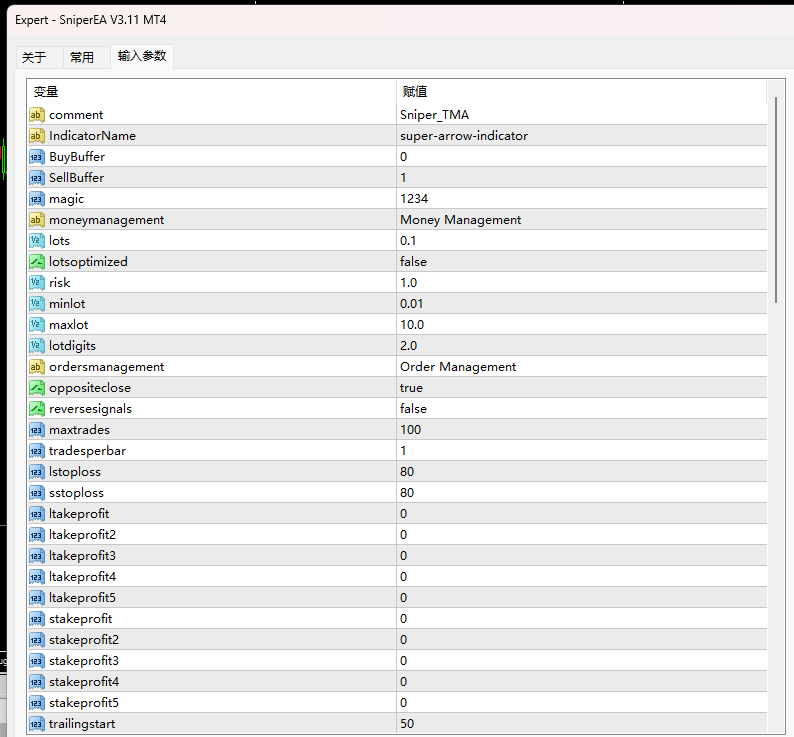Select the lotdigits value 2.0
The width and height of the screenshot is (794, 737).
581,346
